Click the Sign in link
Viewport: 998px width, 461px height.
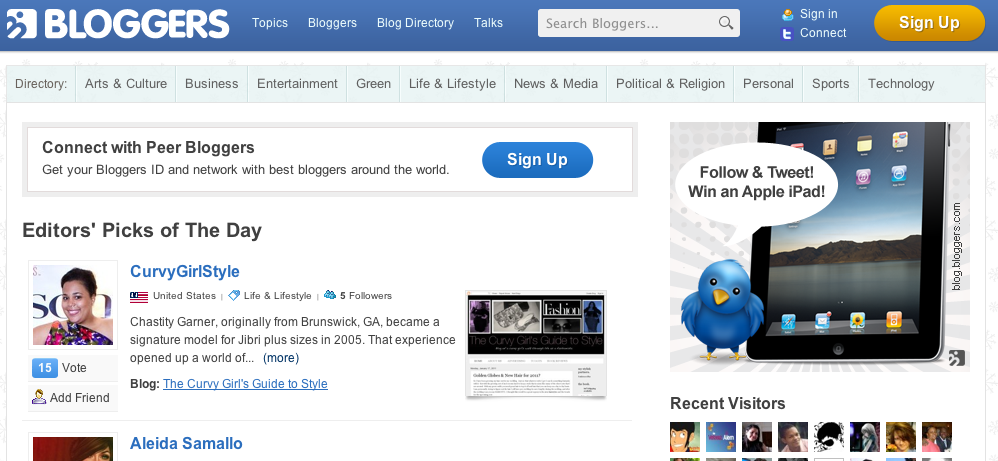coord(819,14)
